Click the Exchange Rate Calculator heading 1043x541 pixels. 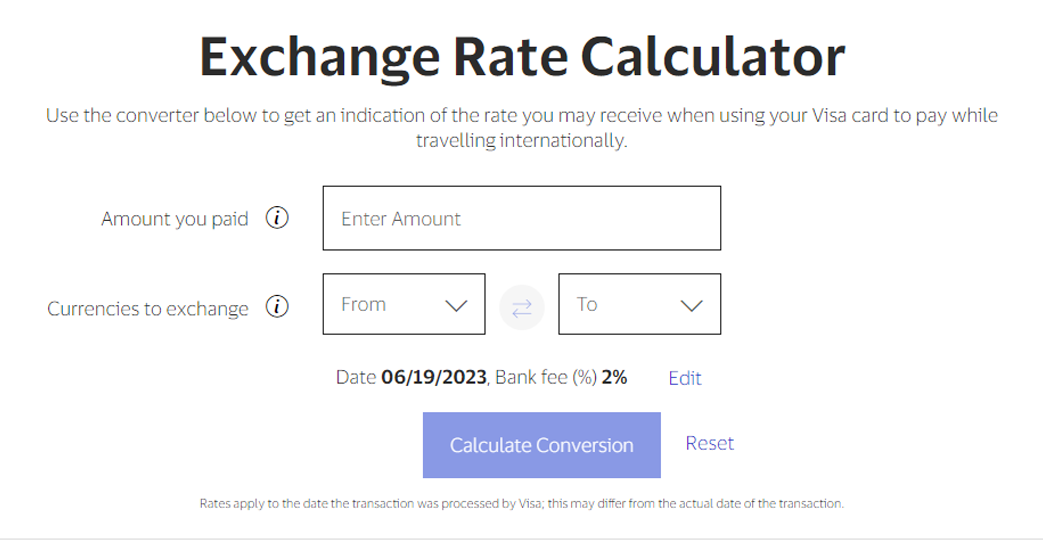pyautogui.click(x=522, y=57)
